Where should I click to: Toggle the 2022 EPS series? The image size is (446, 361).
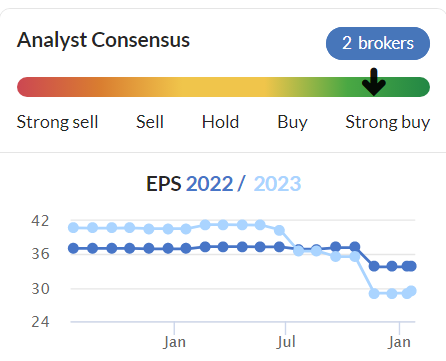209,184
